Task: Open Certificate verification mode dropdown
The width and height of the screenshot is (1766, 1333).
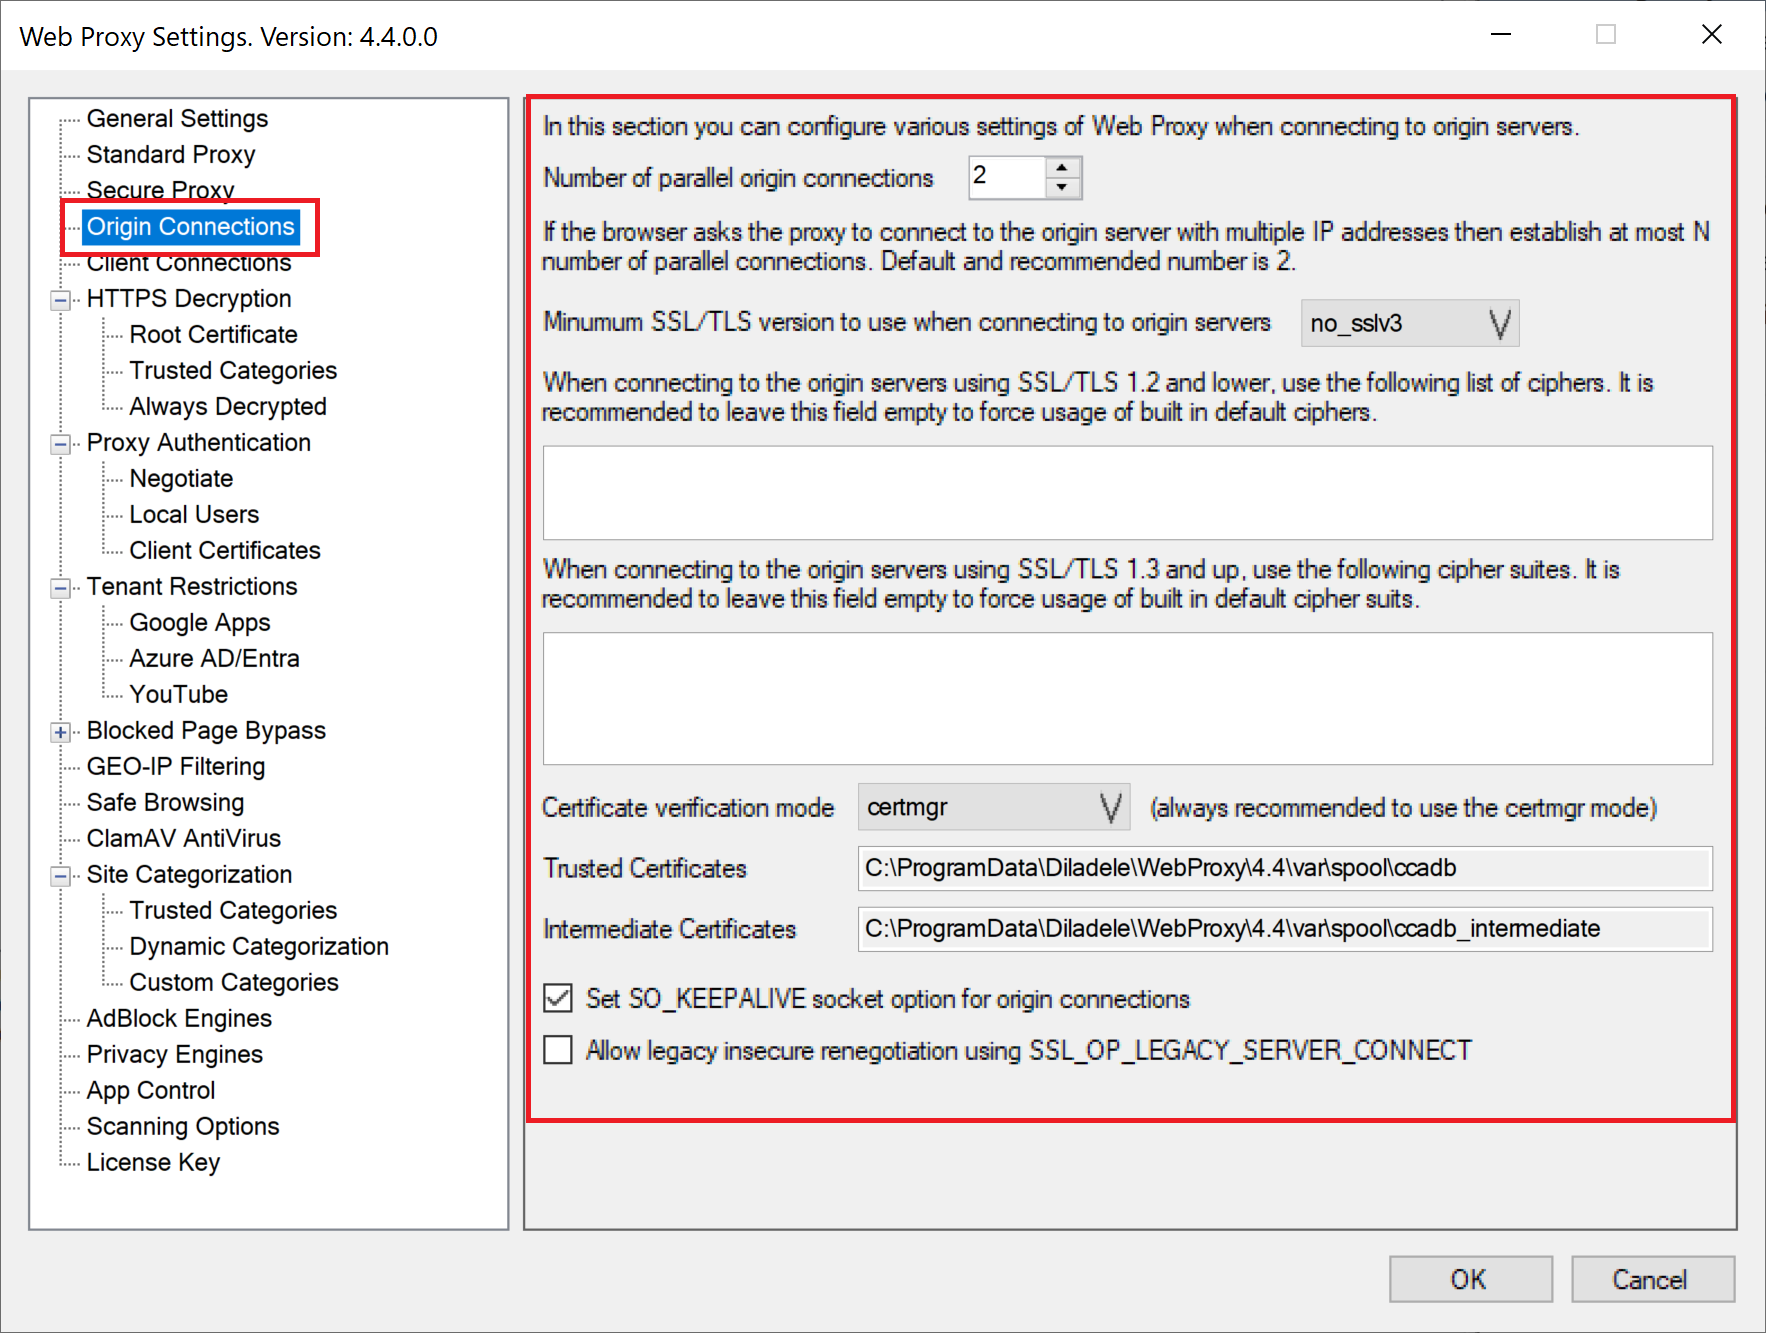Action: pyautogui.click(x=994, y=807)
